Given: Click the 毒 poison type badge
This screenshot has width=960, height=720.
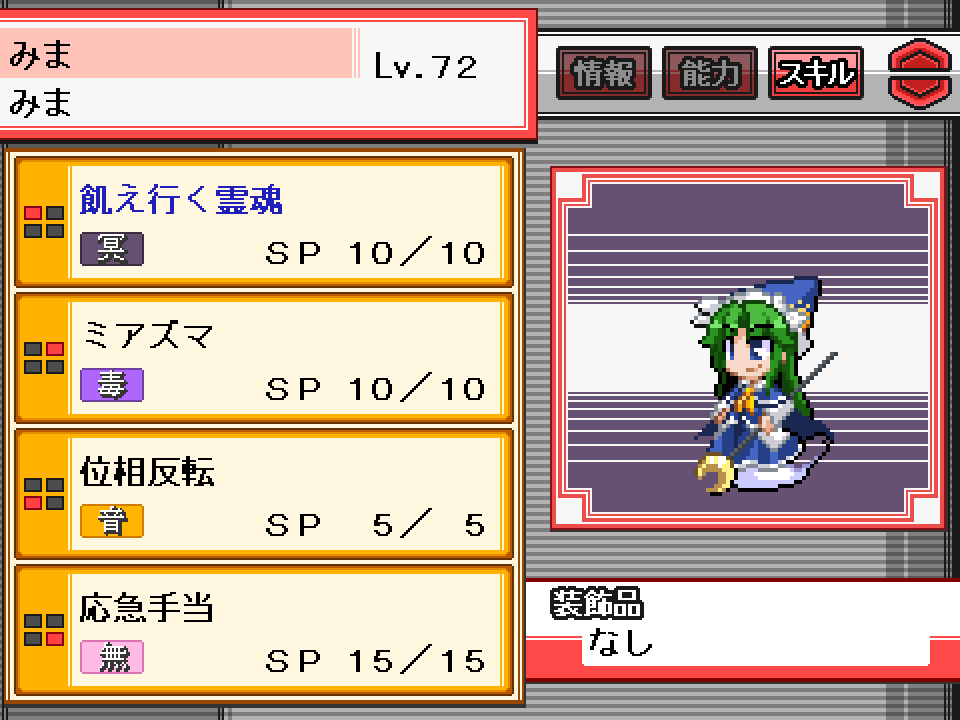Looking at the screenshot, I should coord(112,384).
